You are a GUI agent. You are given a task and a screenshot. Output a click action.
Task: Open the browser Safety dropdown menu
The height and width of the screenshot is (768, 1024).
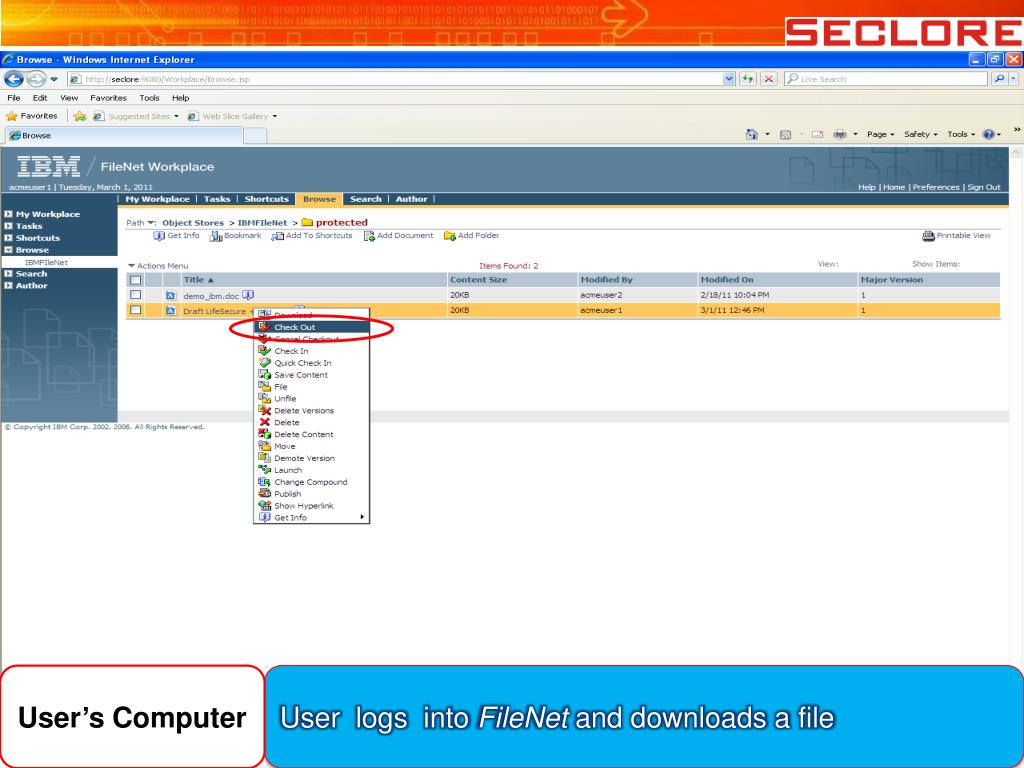click(x=920, y=135)
